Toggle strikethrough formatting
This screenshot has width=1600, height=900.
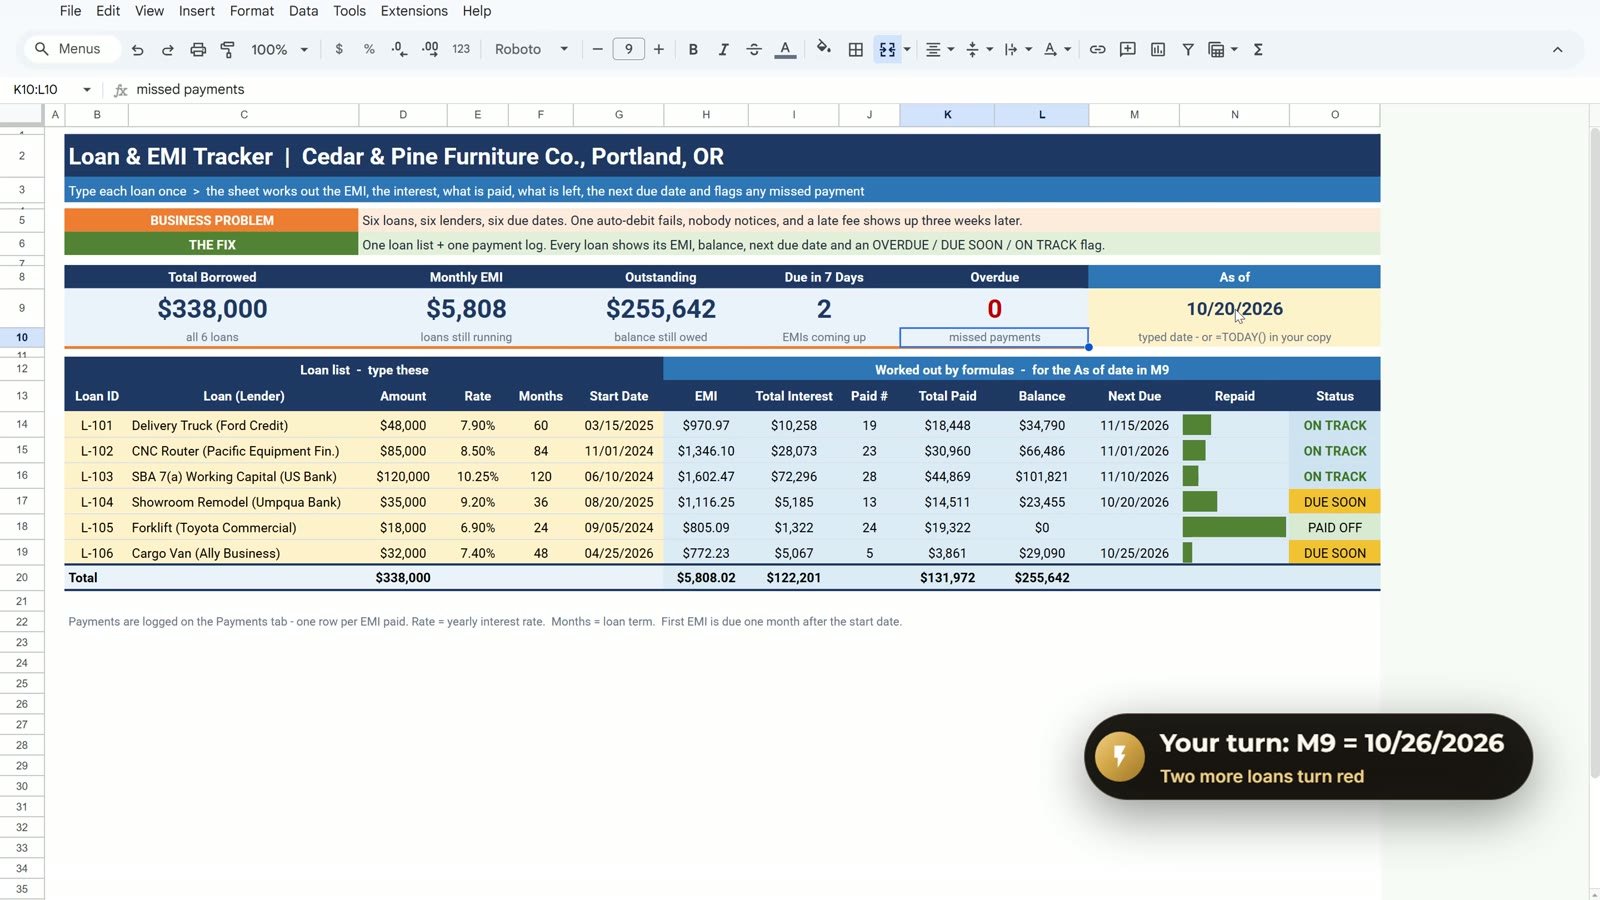coord(754,49)
